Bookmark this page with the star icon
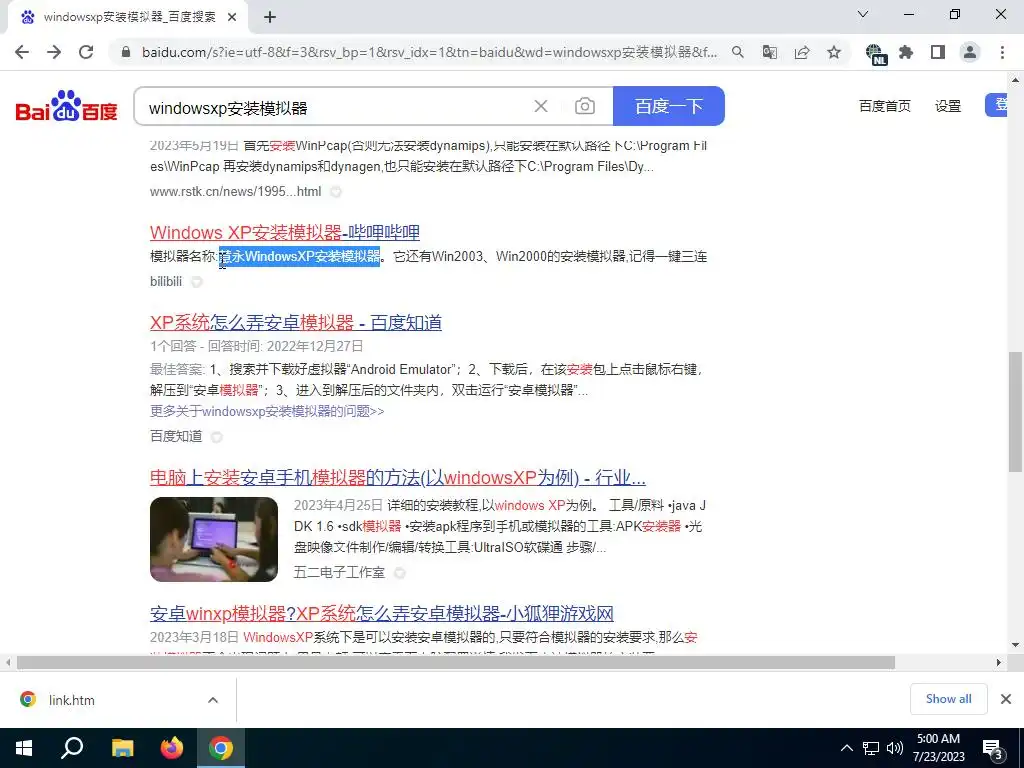Image resolution: width=1024 pixels, height=768 pixels. point(834,52)
